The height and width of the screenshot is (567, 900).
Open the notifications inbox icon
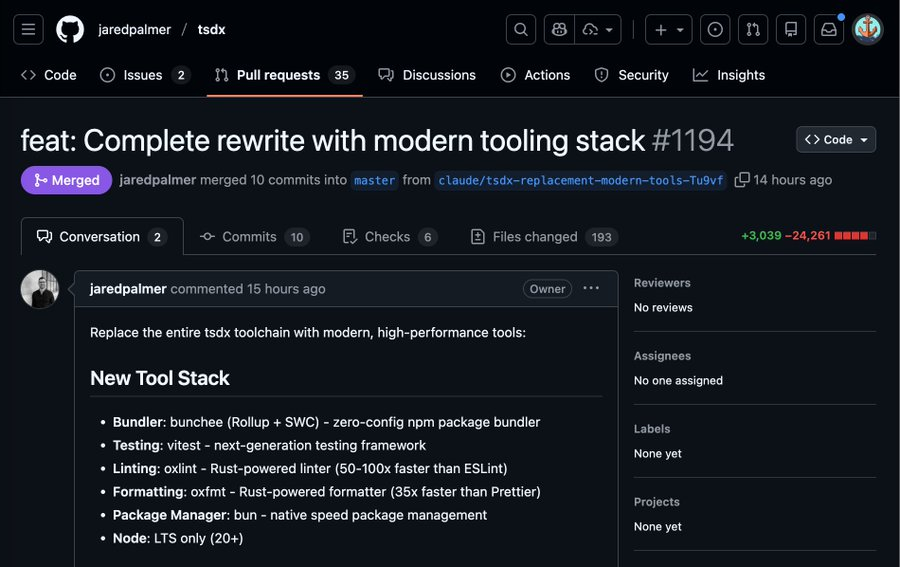tap(829, 30)
